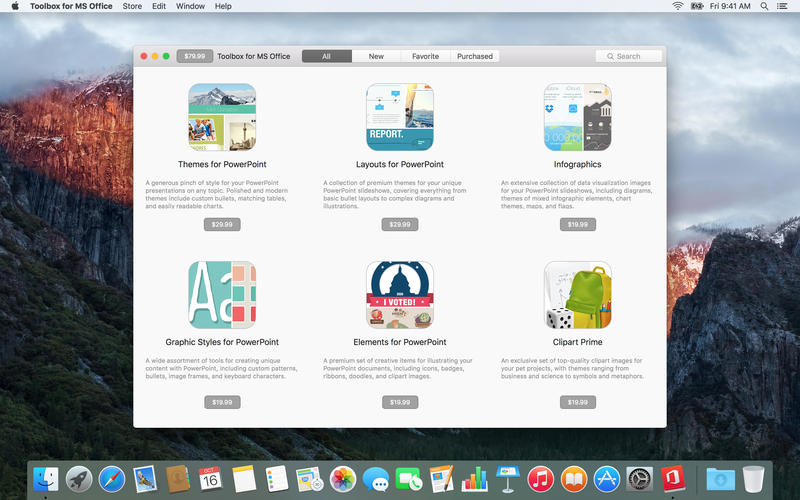Click $19.99 price under Infographics
The height and width of the screenshot is (500, 800).
(578, 224)
